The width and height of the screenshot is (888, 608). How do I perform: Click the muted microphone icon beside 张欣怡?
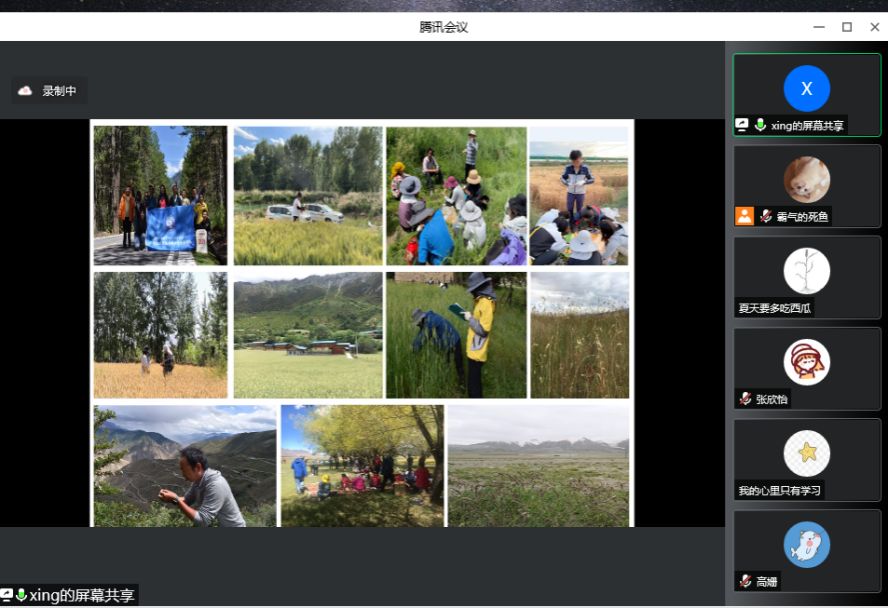[745, 399]
